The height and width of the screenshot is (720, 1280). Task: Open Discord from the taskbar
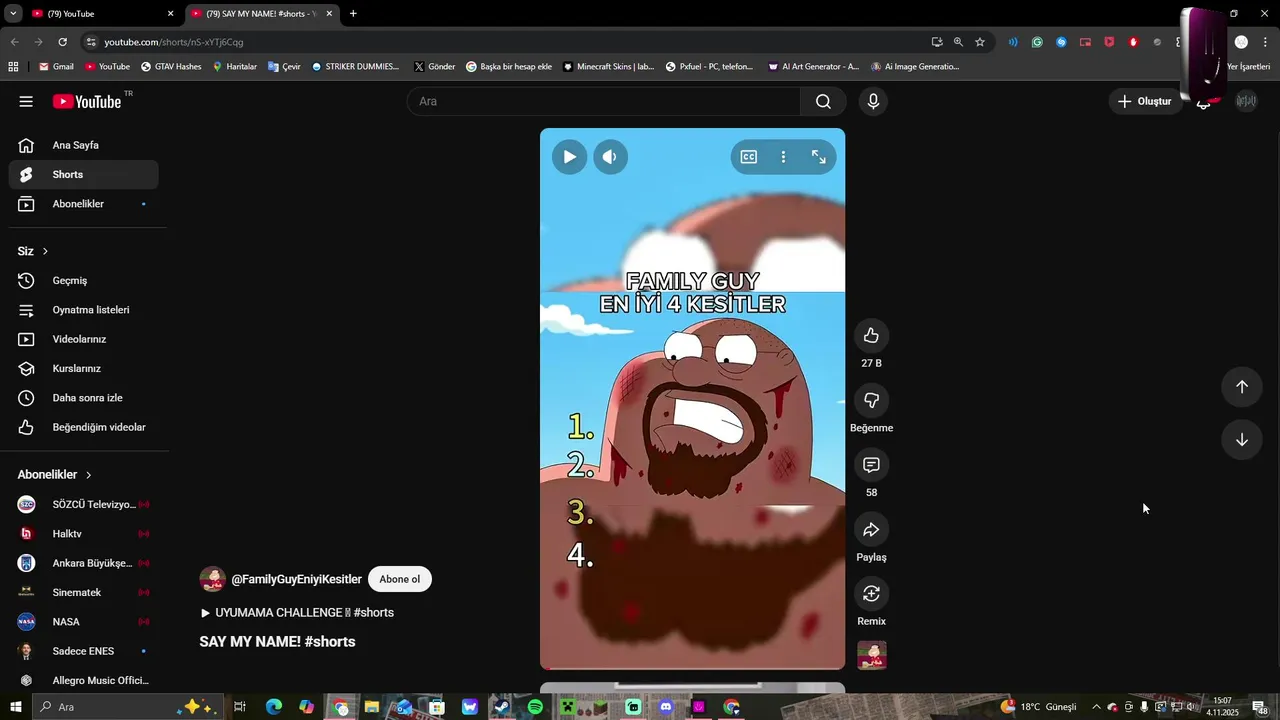tap(666, 707)
